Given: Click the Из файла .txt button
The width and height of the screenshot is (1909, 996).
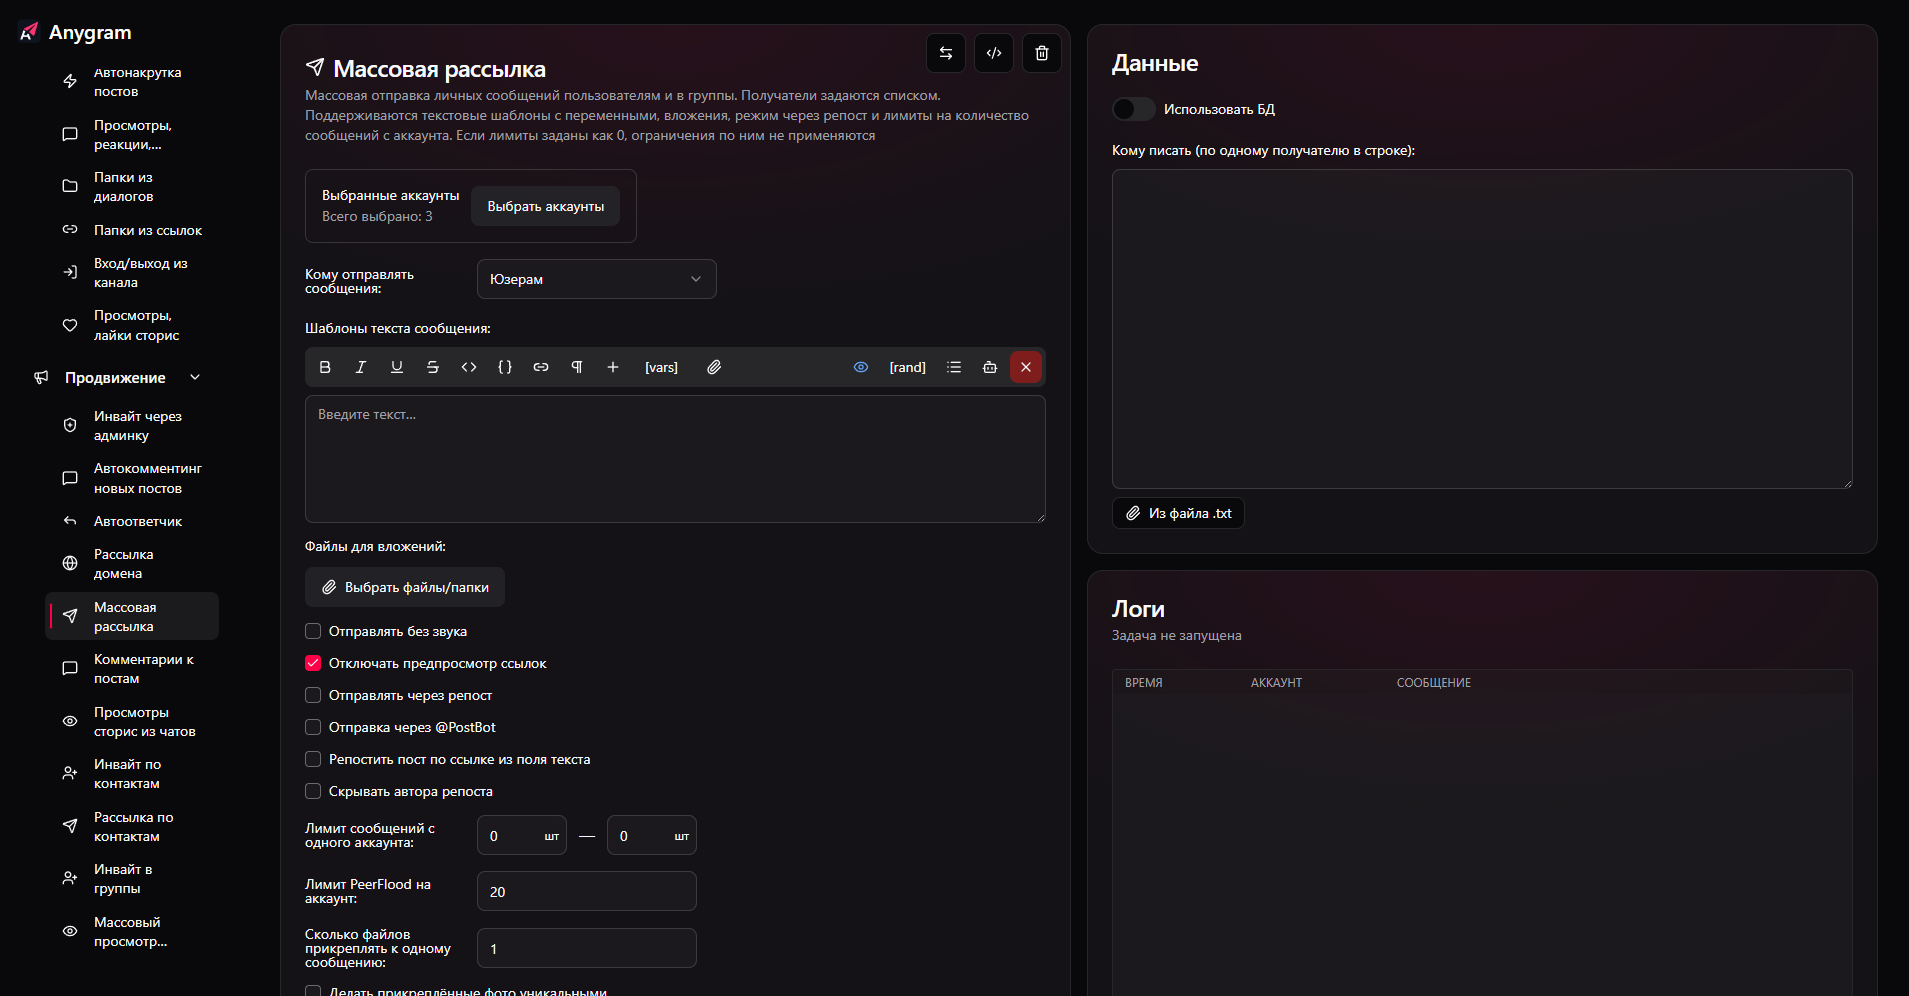Looking at the screenshot, I should [1178, 513].
